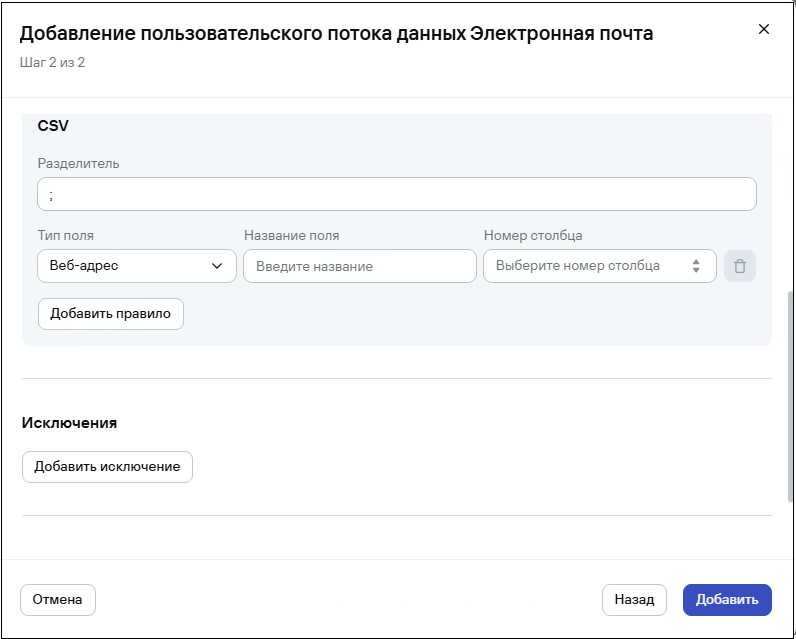
Task: Click the Название поля label
Action: click(x=291, y=236)
